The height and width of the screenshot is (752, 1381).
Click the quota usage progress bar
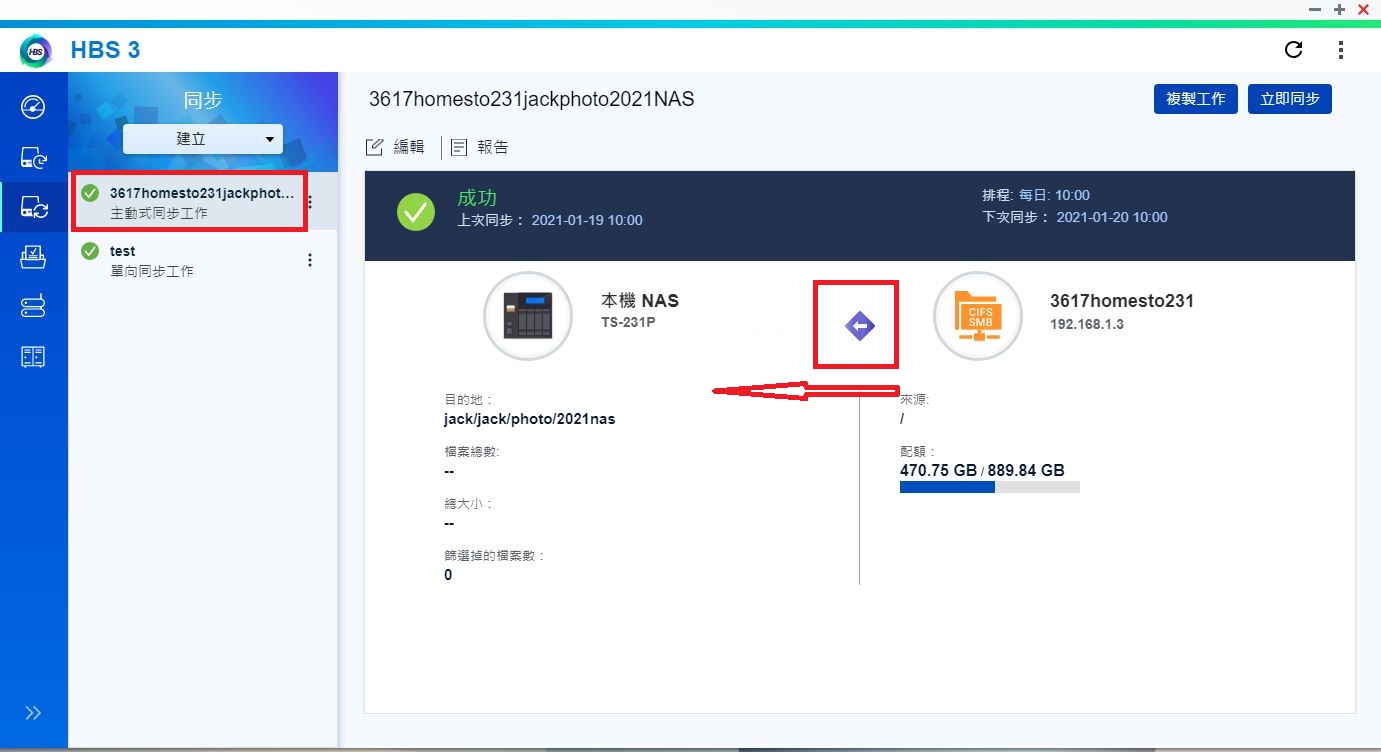click(x=990, y=487)
